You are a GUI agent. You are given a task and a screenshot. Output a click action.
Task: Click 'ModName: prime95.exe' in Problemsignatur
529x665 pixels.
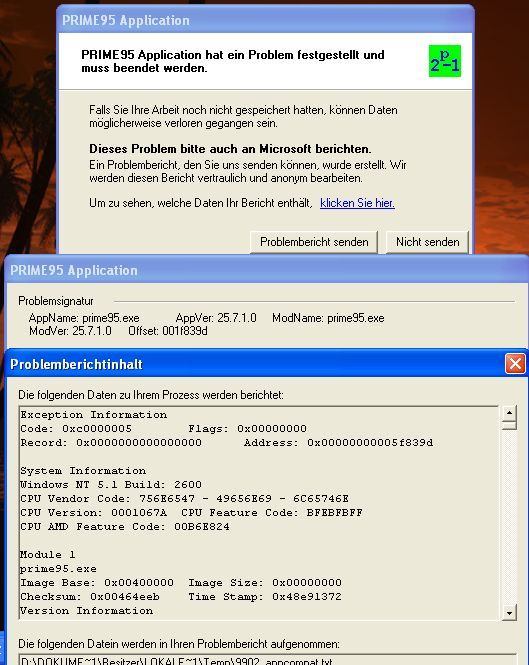click(328, 318)
